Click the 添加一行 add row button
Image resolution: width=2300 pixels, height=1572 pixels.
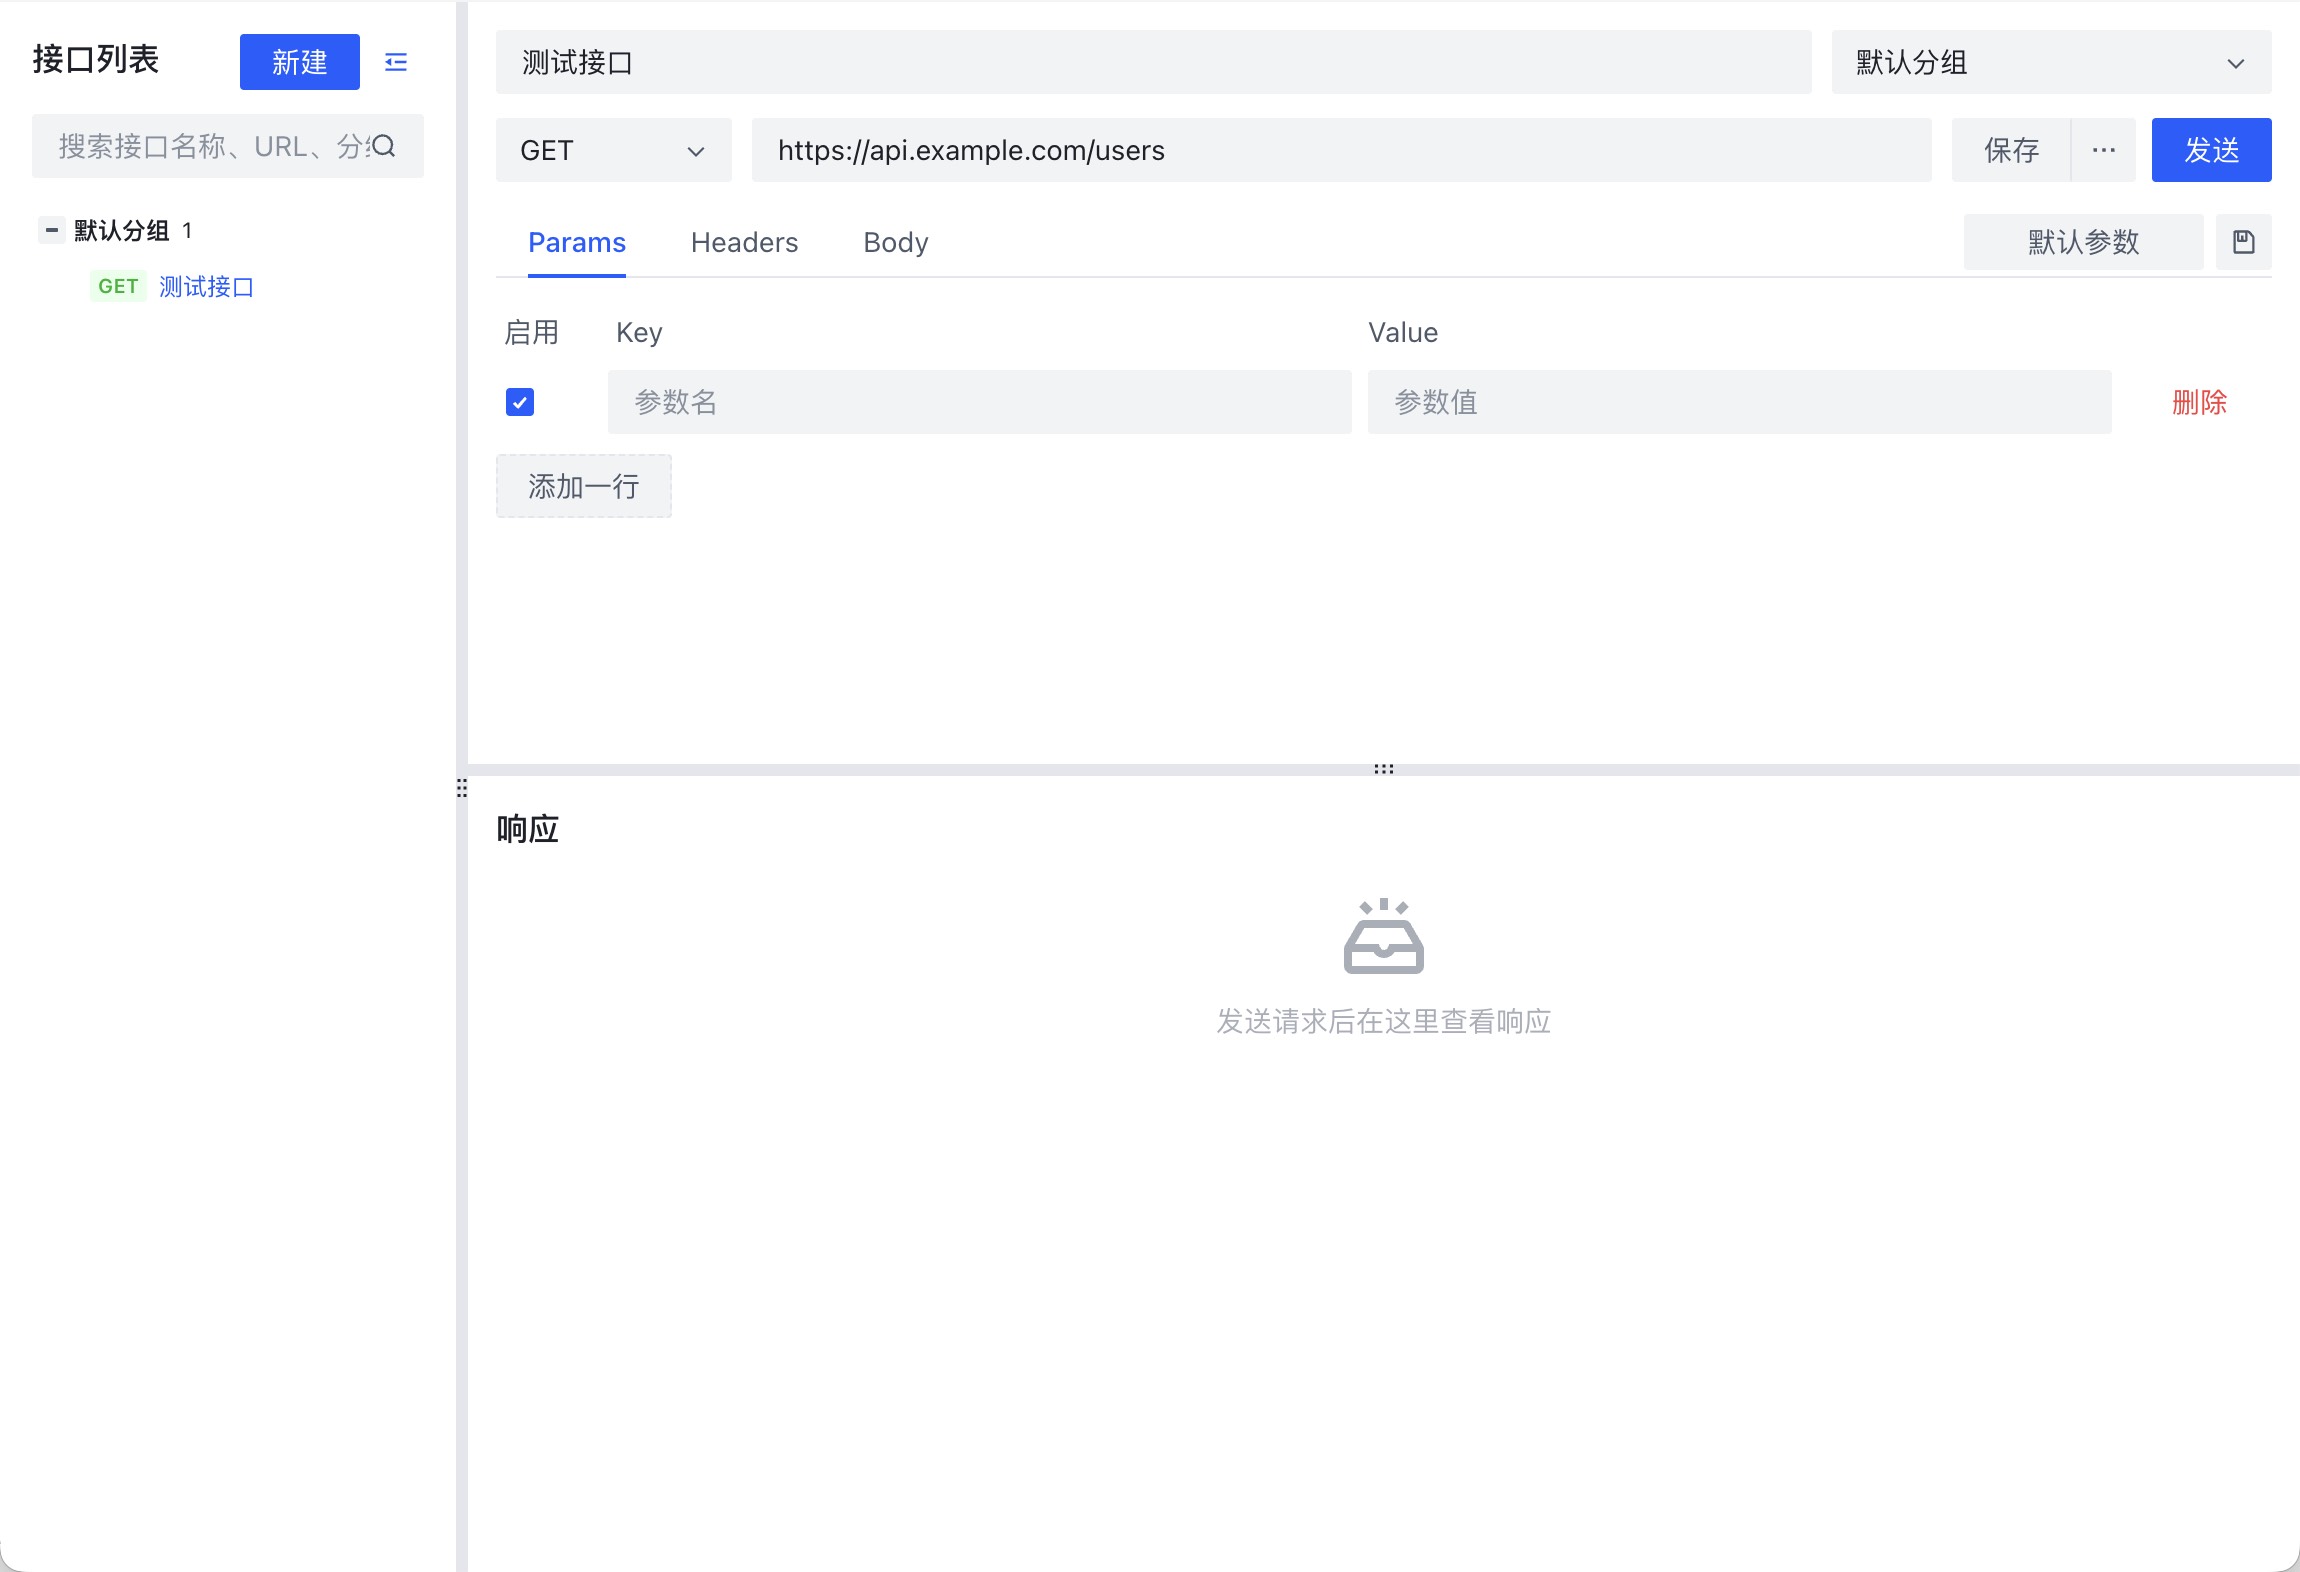(x=584, y=486)
